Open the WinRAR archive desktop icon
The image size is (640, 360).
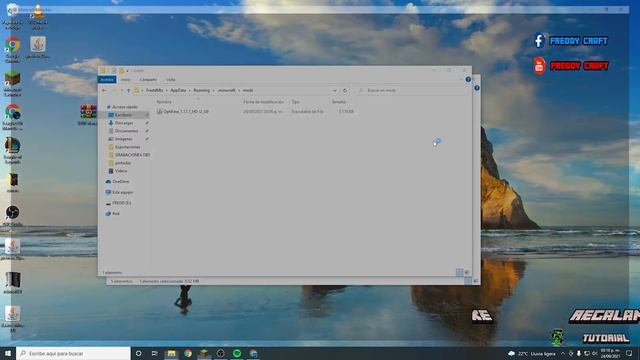coord(88,115)
